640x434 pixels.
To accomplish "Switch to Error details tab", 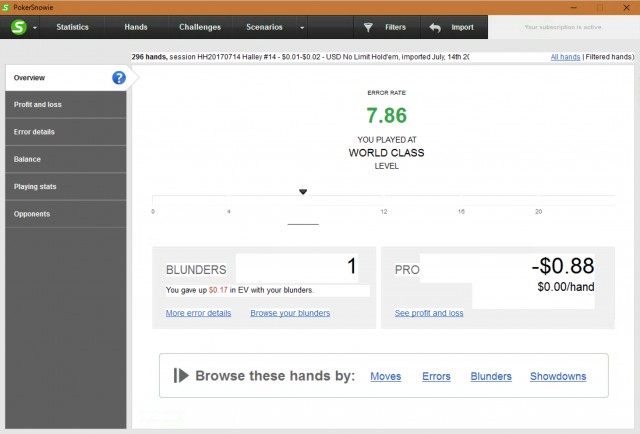I will click(x=66, y=132).
